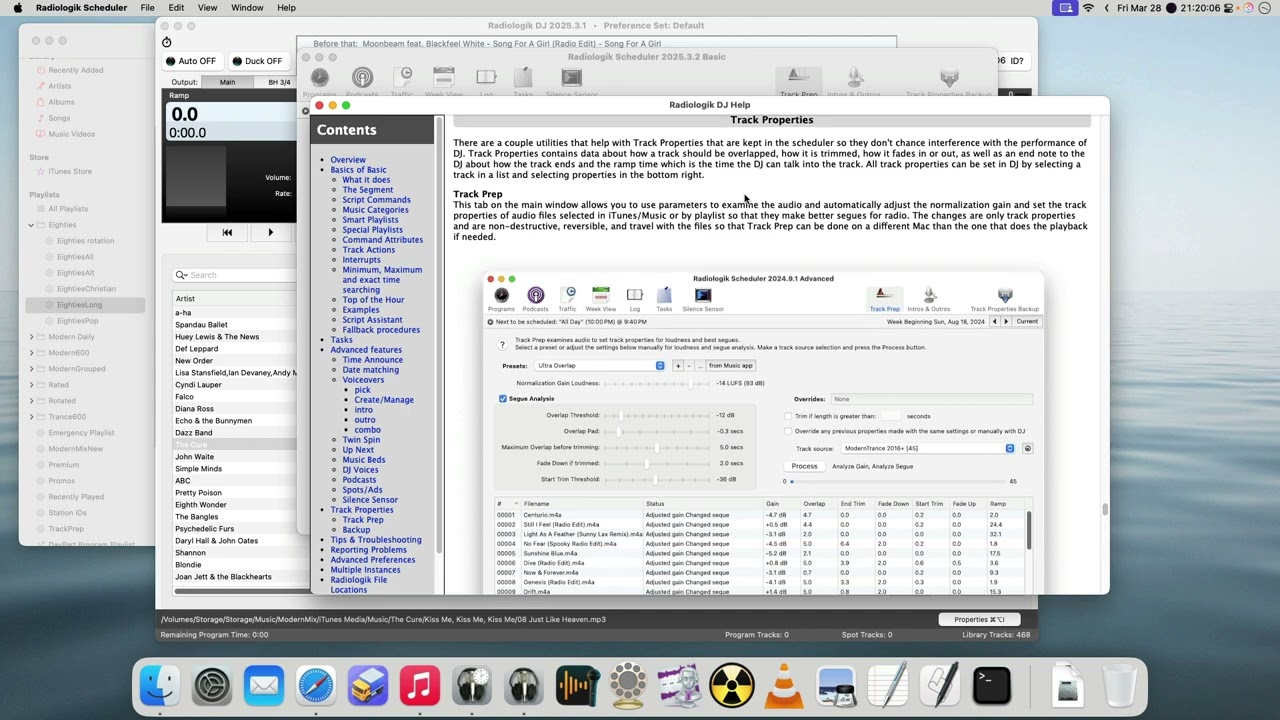
Task: Play the current track in Radiologik DJ
Action: [270, 232]
